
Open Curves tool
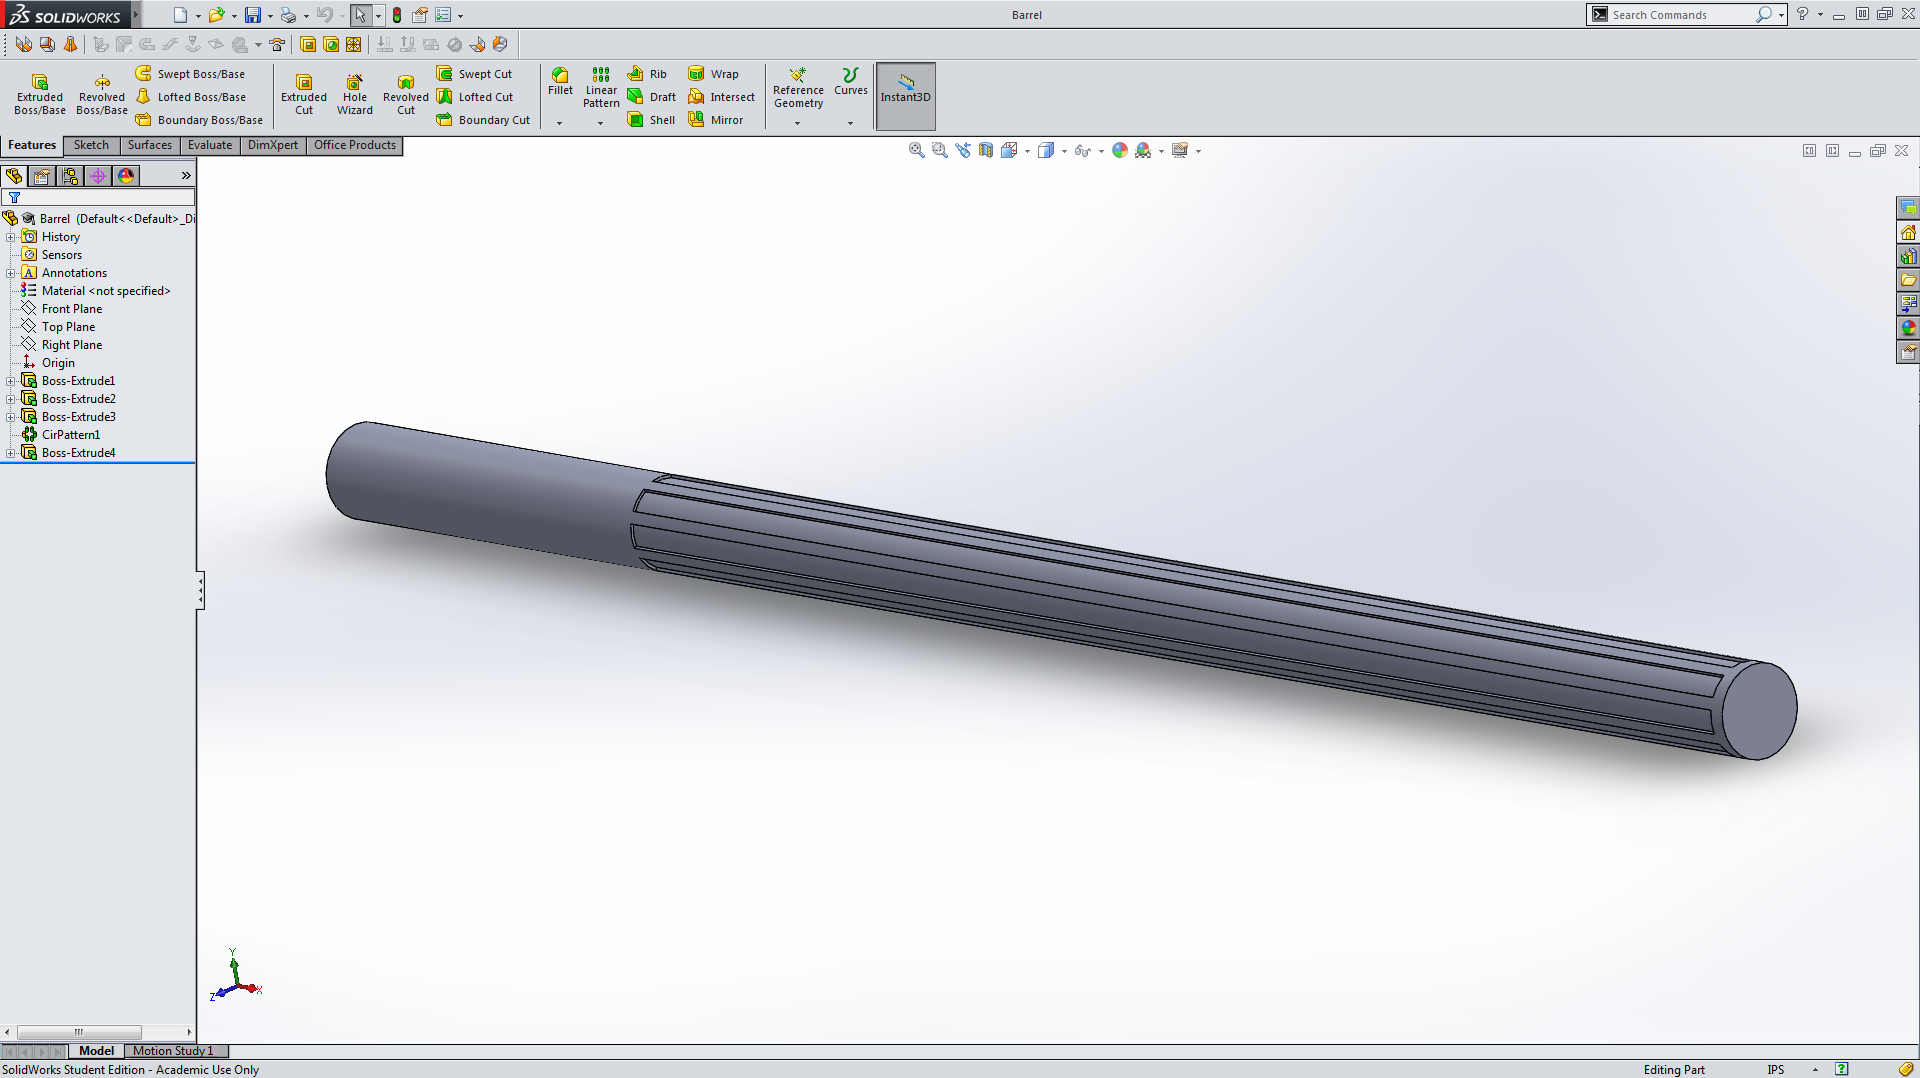coord(851,82)
